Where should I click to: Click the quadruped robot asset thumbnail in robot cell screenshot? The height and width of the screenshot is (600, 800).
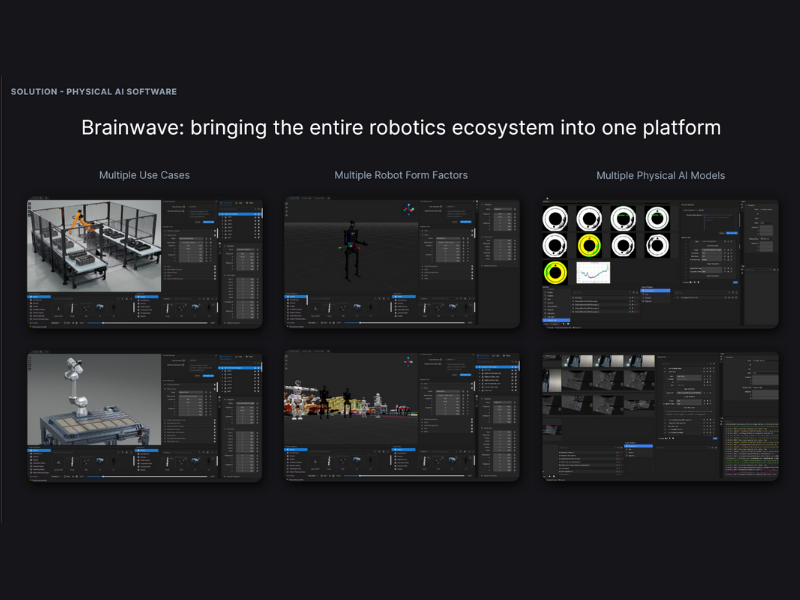coord(99,308)
